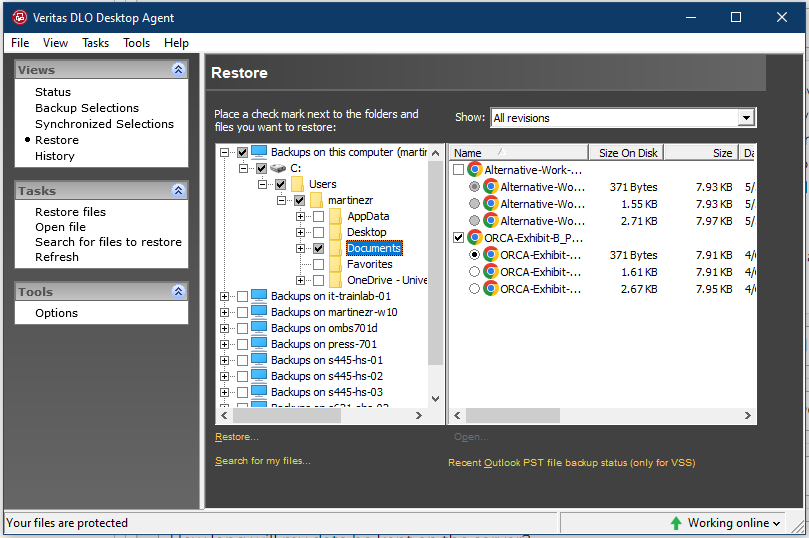Sort by the Size On Disk column header

point(626,153)
